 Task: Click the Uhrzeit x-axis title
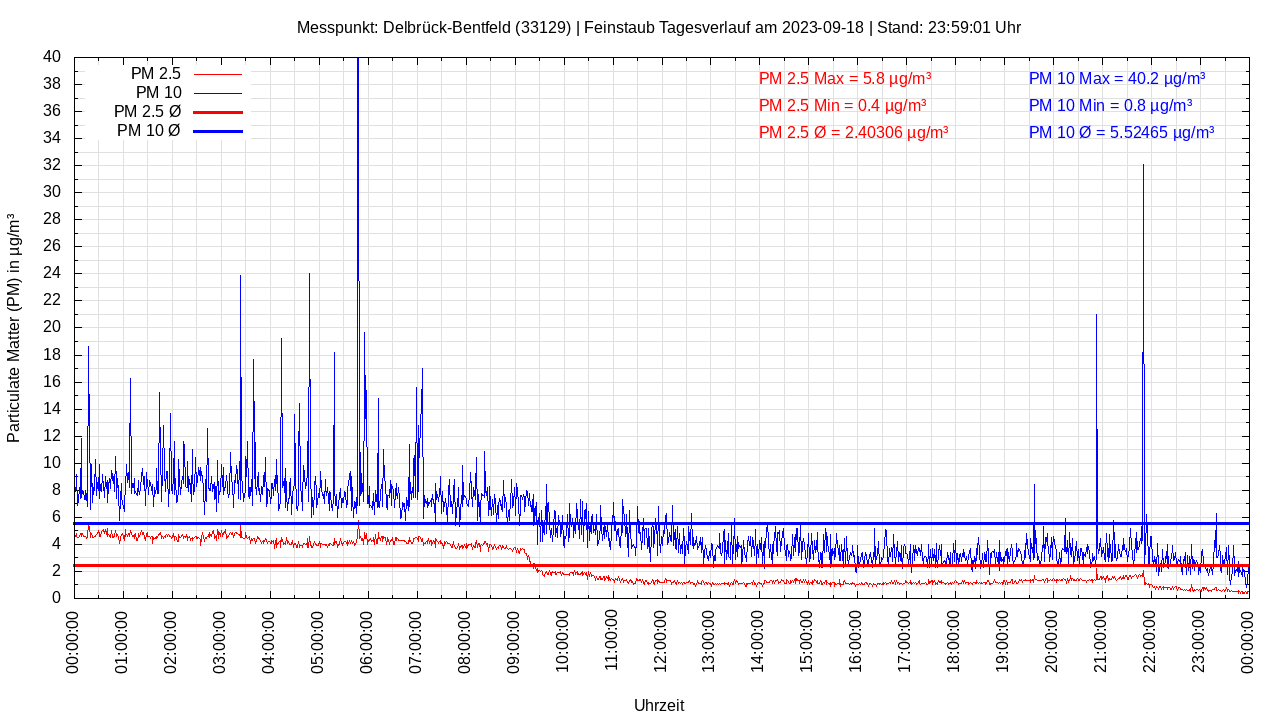pos(659,705)
